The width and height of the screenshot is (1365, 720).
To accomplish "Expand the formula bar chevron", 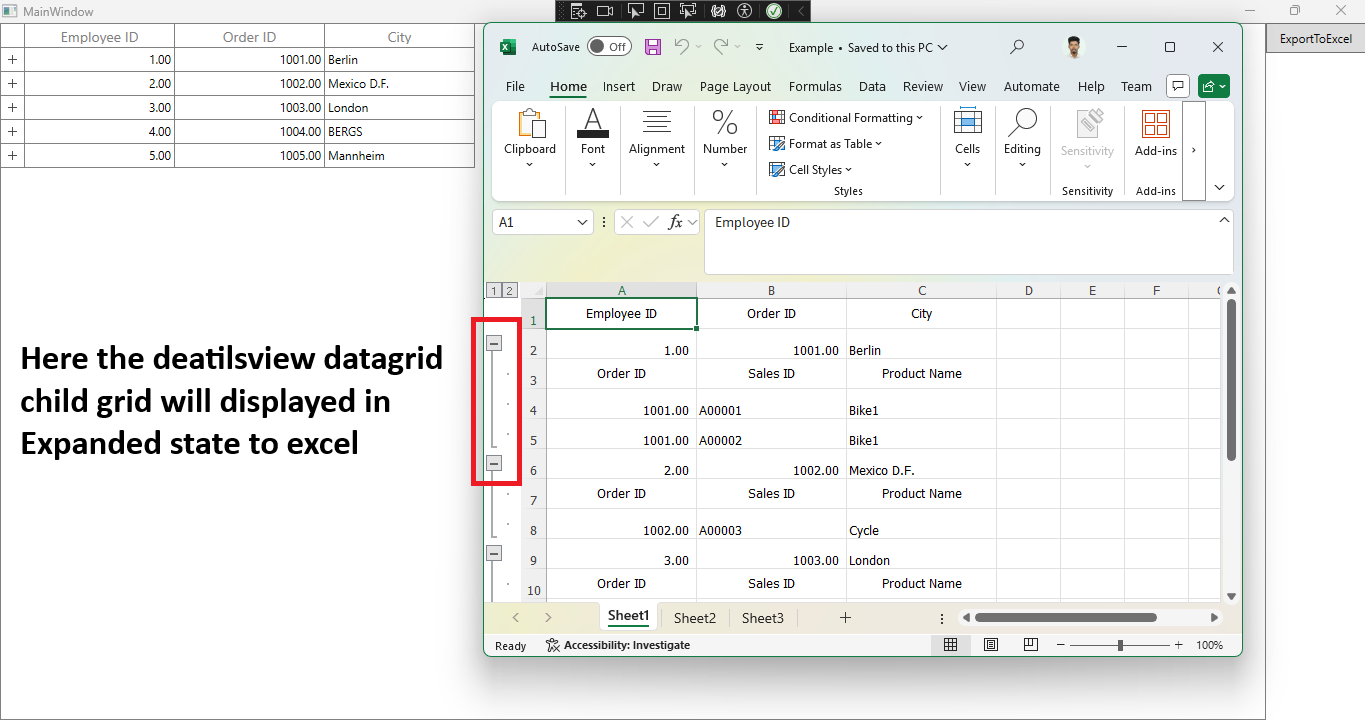I will pos(1223,220).
